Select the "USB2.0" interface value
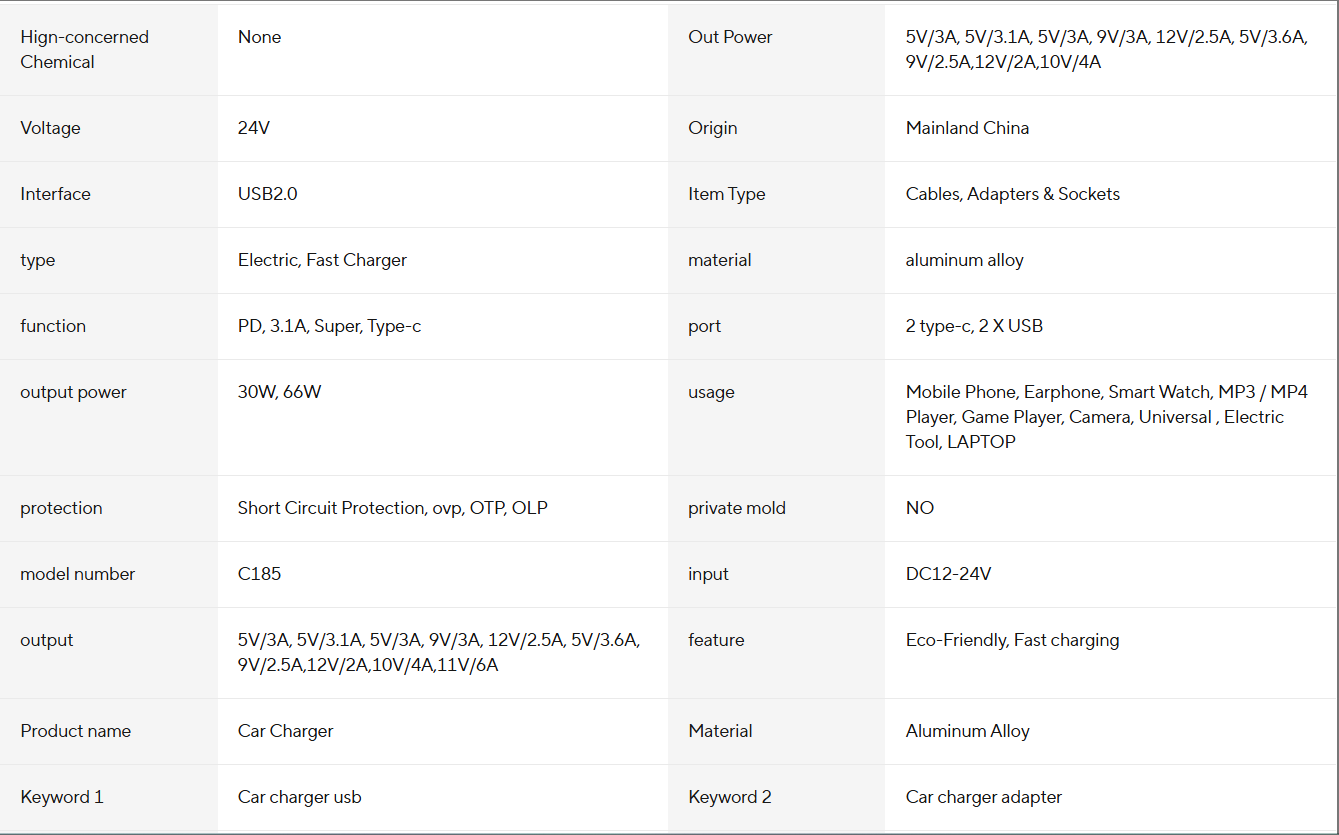 267,194
